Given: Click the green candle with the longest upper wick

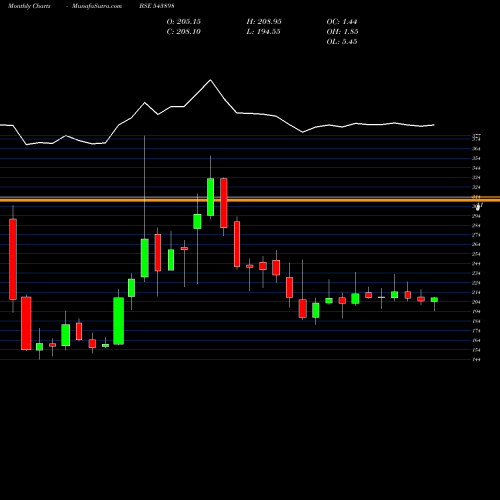Looking at the screenshot, I should [x=144, y=258].
